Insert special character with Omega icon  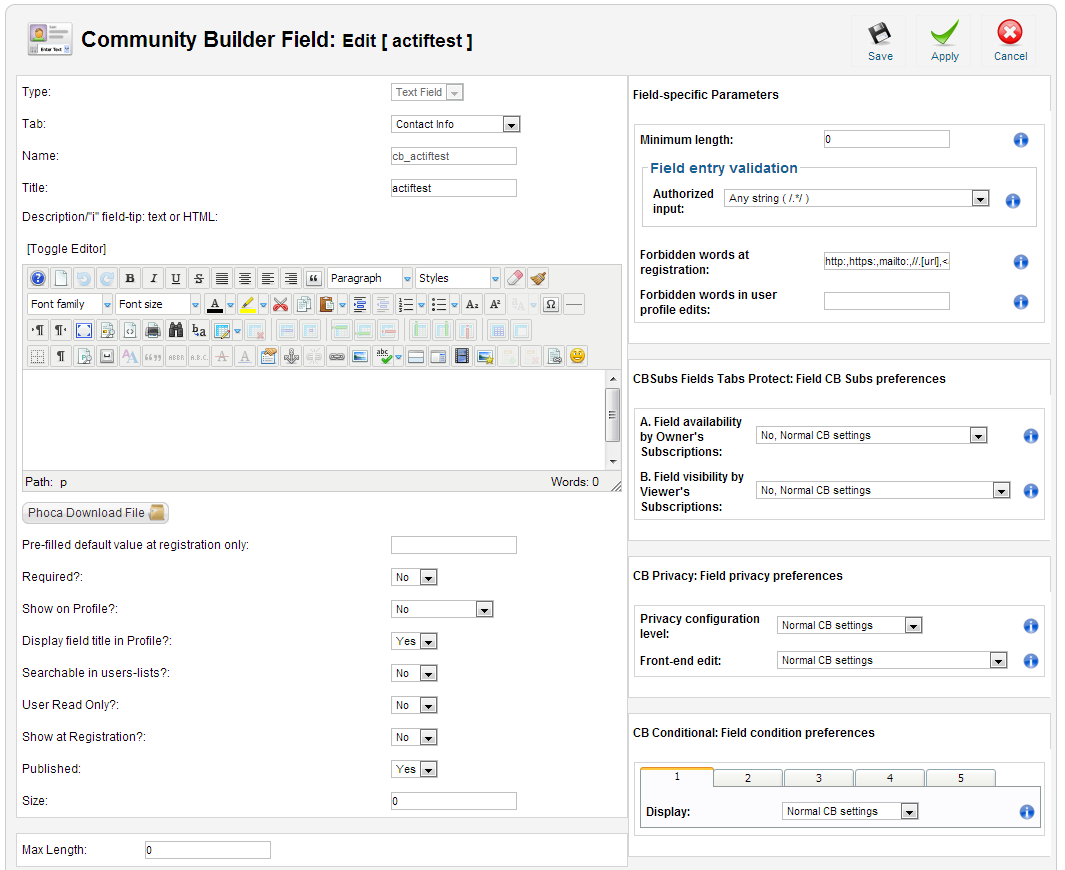coord(551,304)
